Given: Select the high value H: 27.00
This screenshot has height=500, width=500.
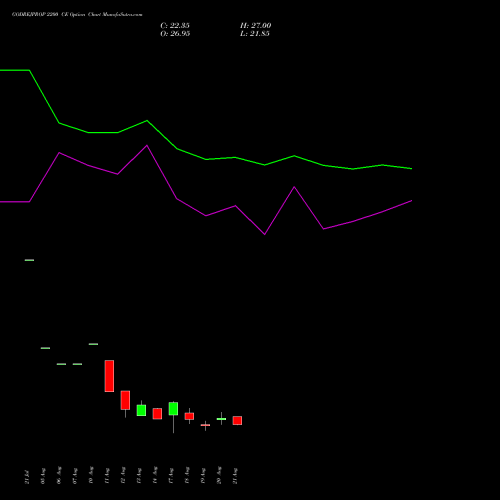Looking at the screenshot, I should 256,26.
